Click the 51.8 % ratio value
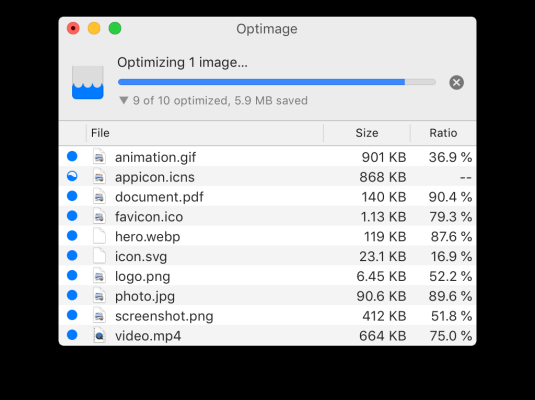The image size is (535, 400). click(451, 316)
